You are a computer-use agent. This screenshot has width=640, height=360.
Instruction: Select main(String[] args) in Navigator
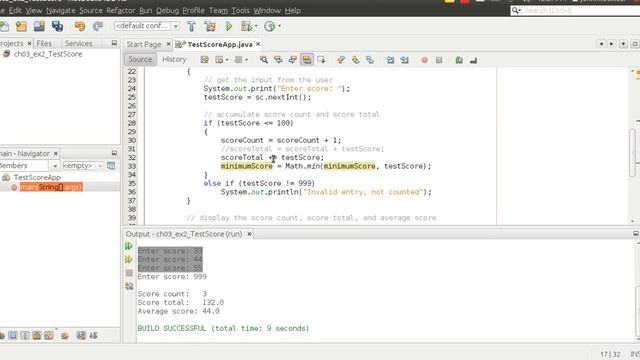point(51,187)
